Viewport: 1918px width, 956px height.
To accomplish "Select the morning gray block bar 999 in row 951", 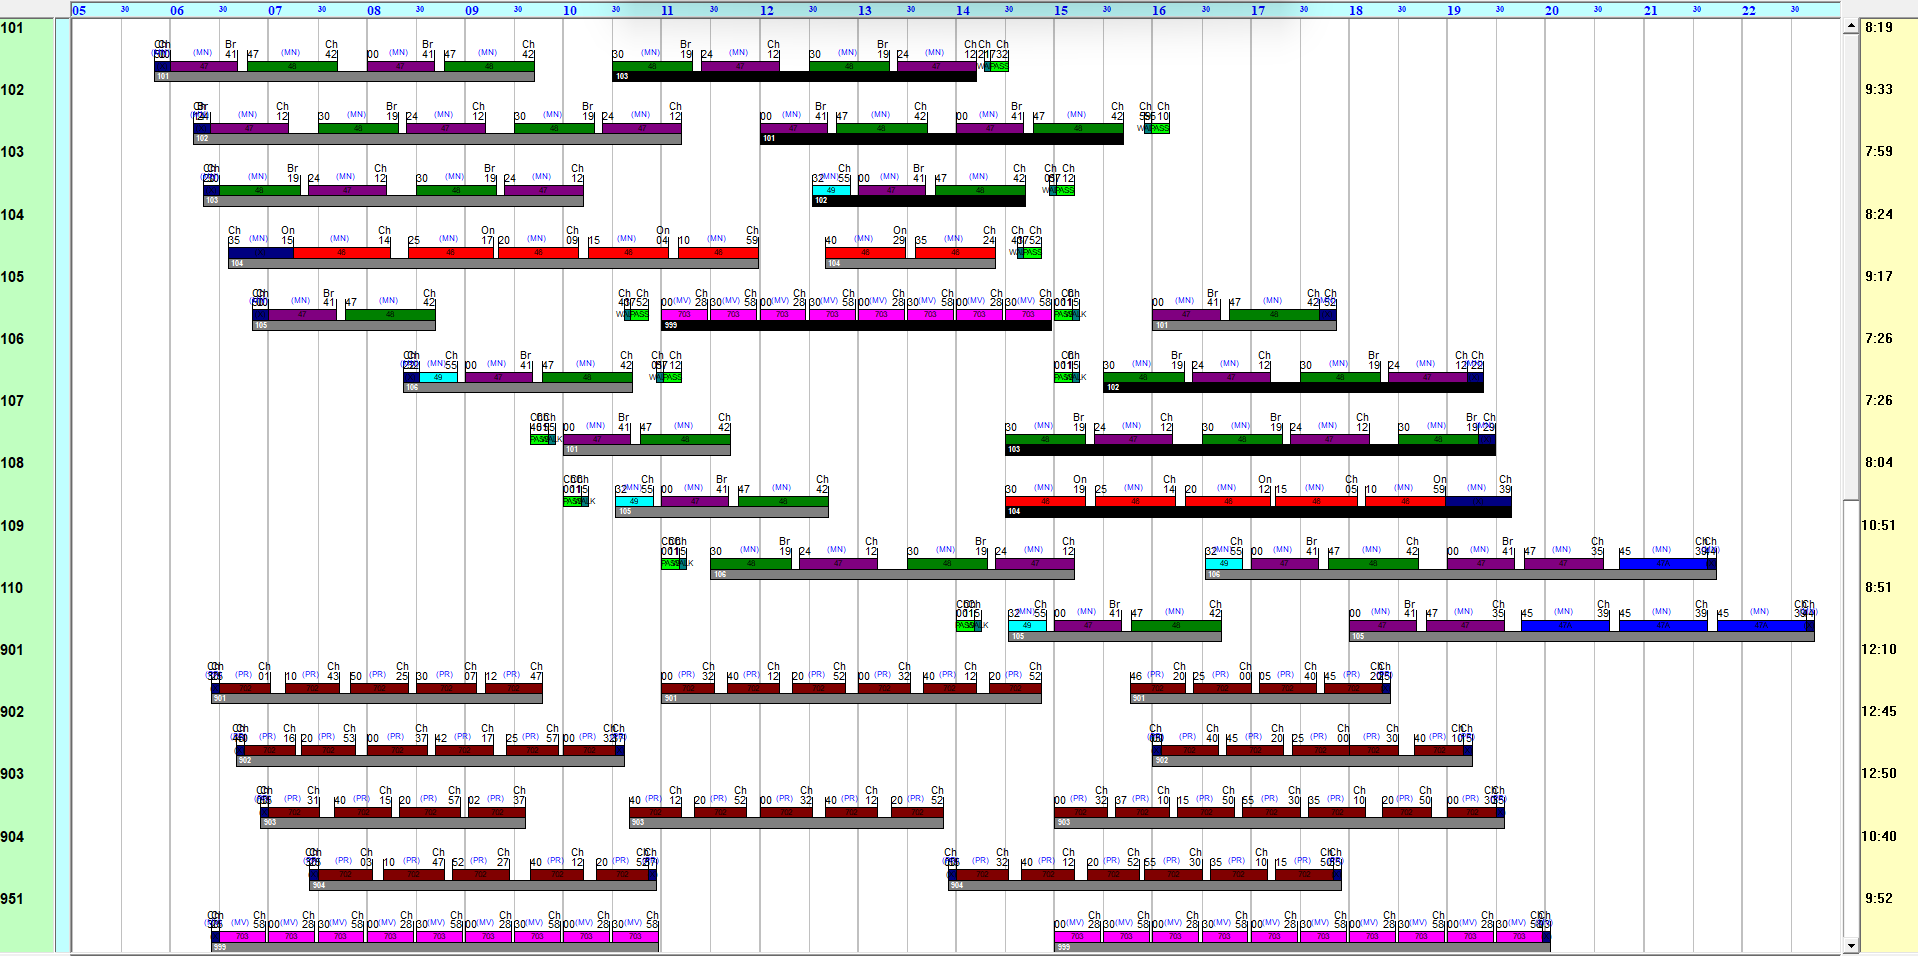I will pyautogui.click(x=435, y=947).
